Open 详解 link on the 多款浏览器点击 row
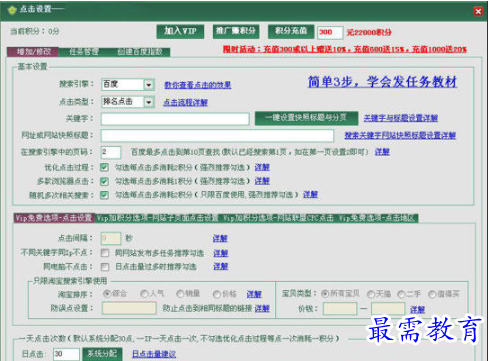490x361 pixels. (262, 181)
